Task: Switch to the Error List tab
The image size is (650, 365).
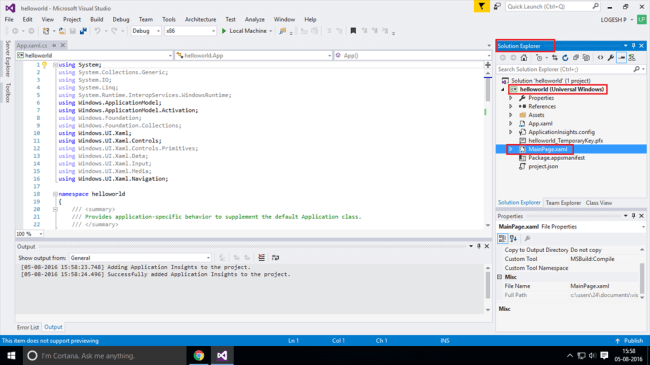Action: 28,327
